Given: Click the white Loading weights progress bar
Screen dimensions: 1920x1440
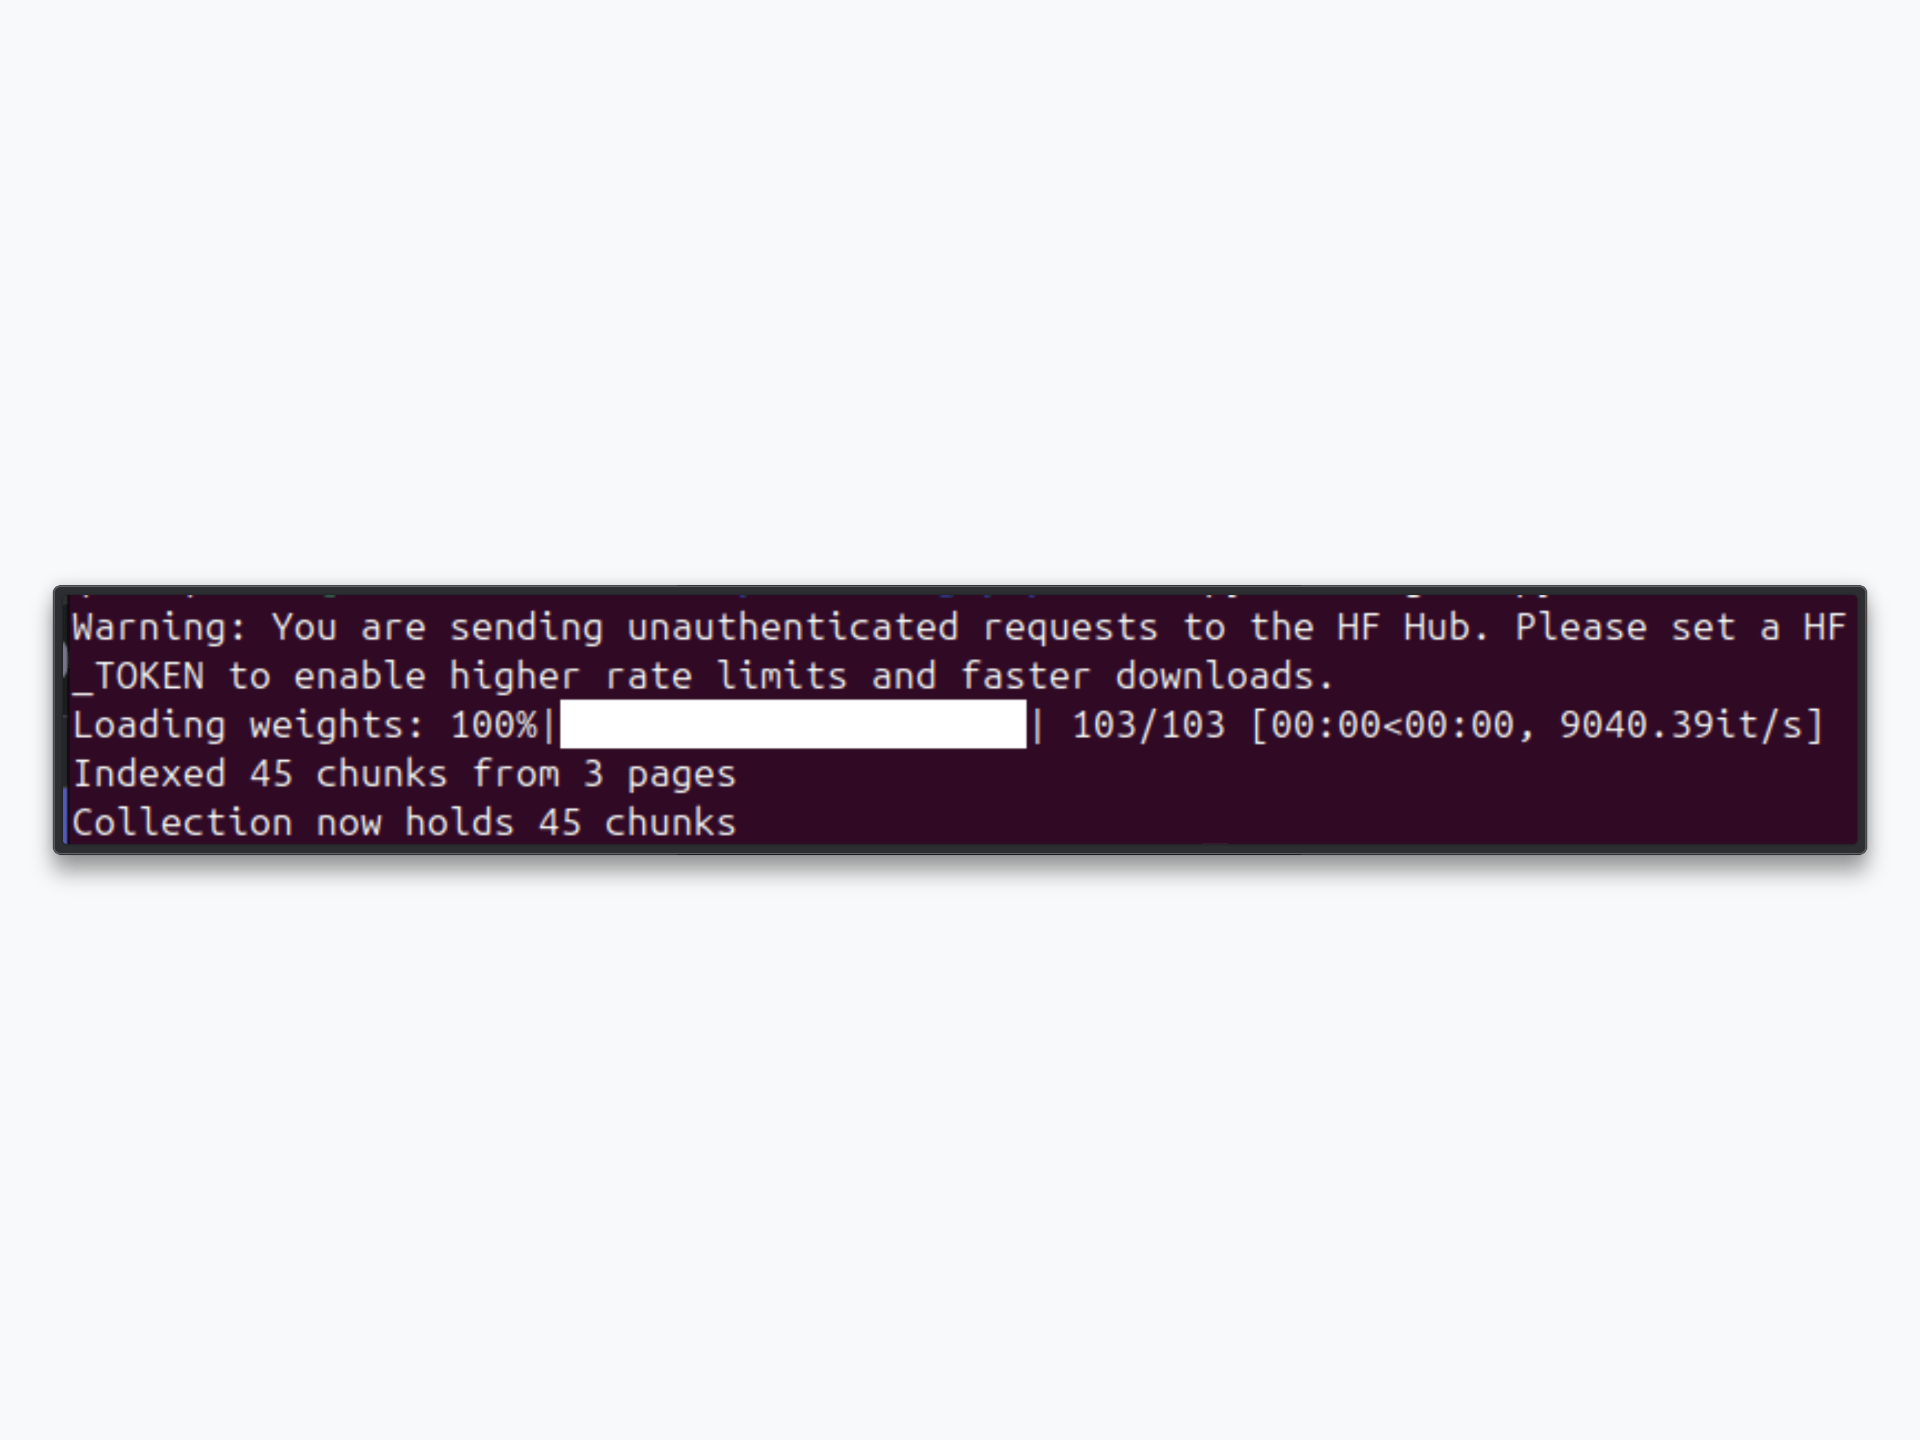Looking at the screenshot, I should (793, 724).
